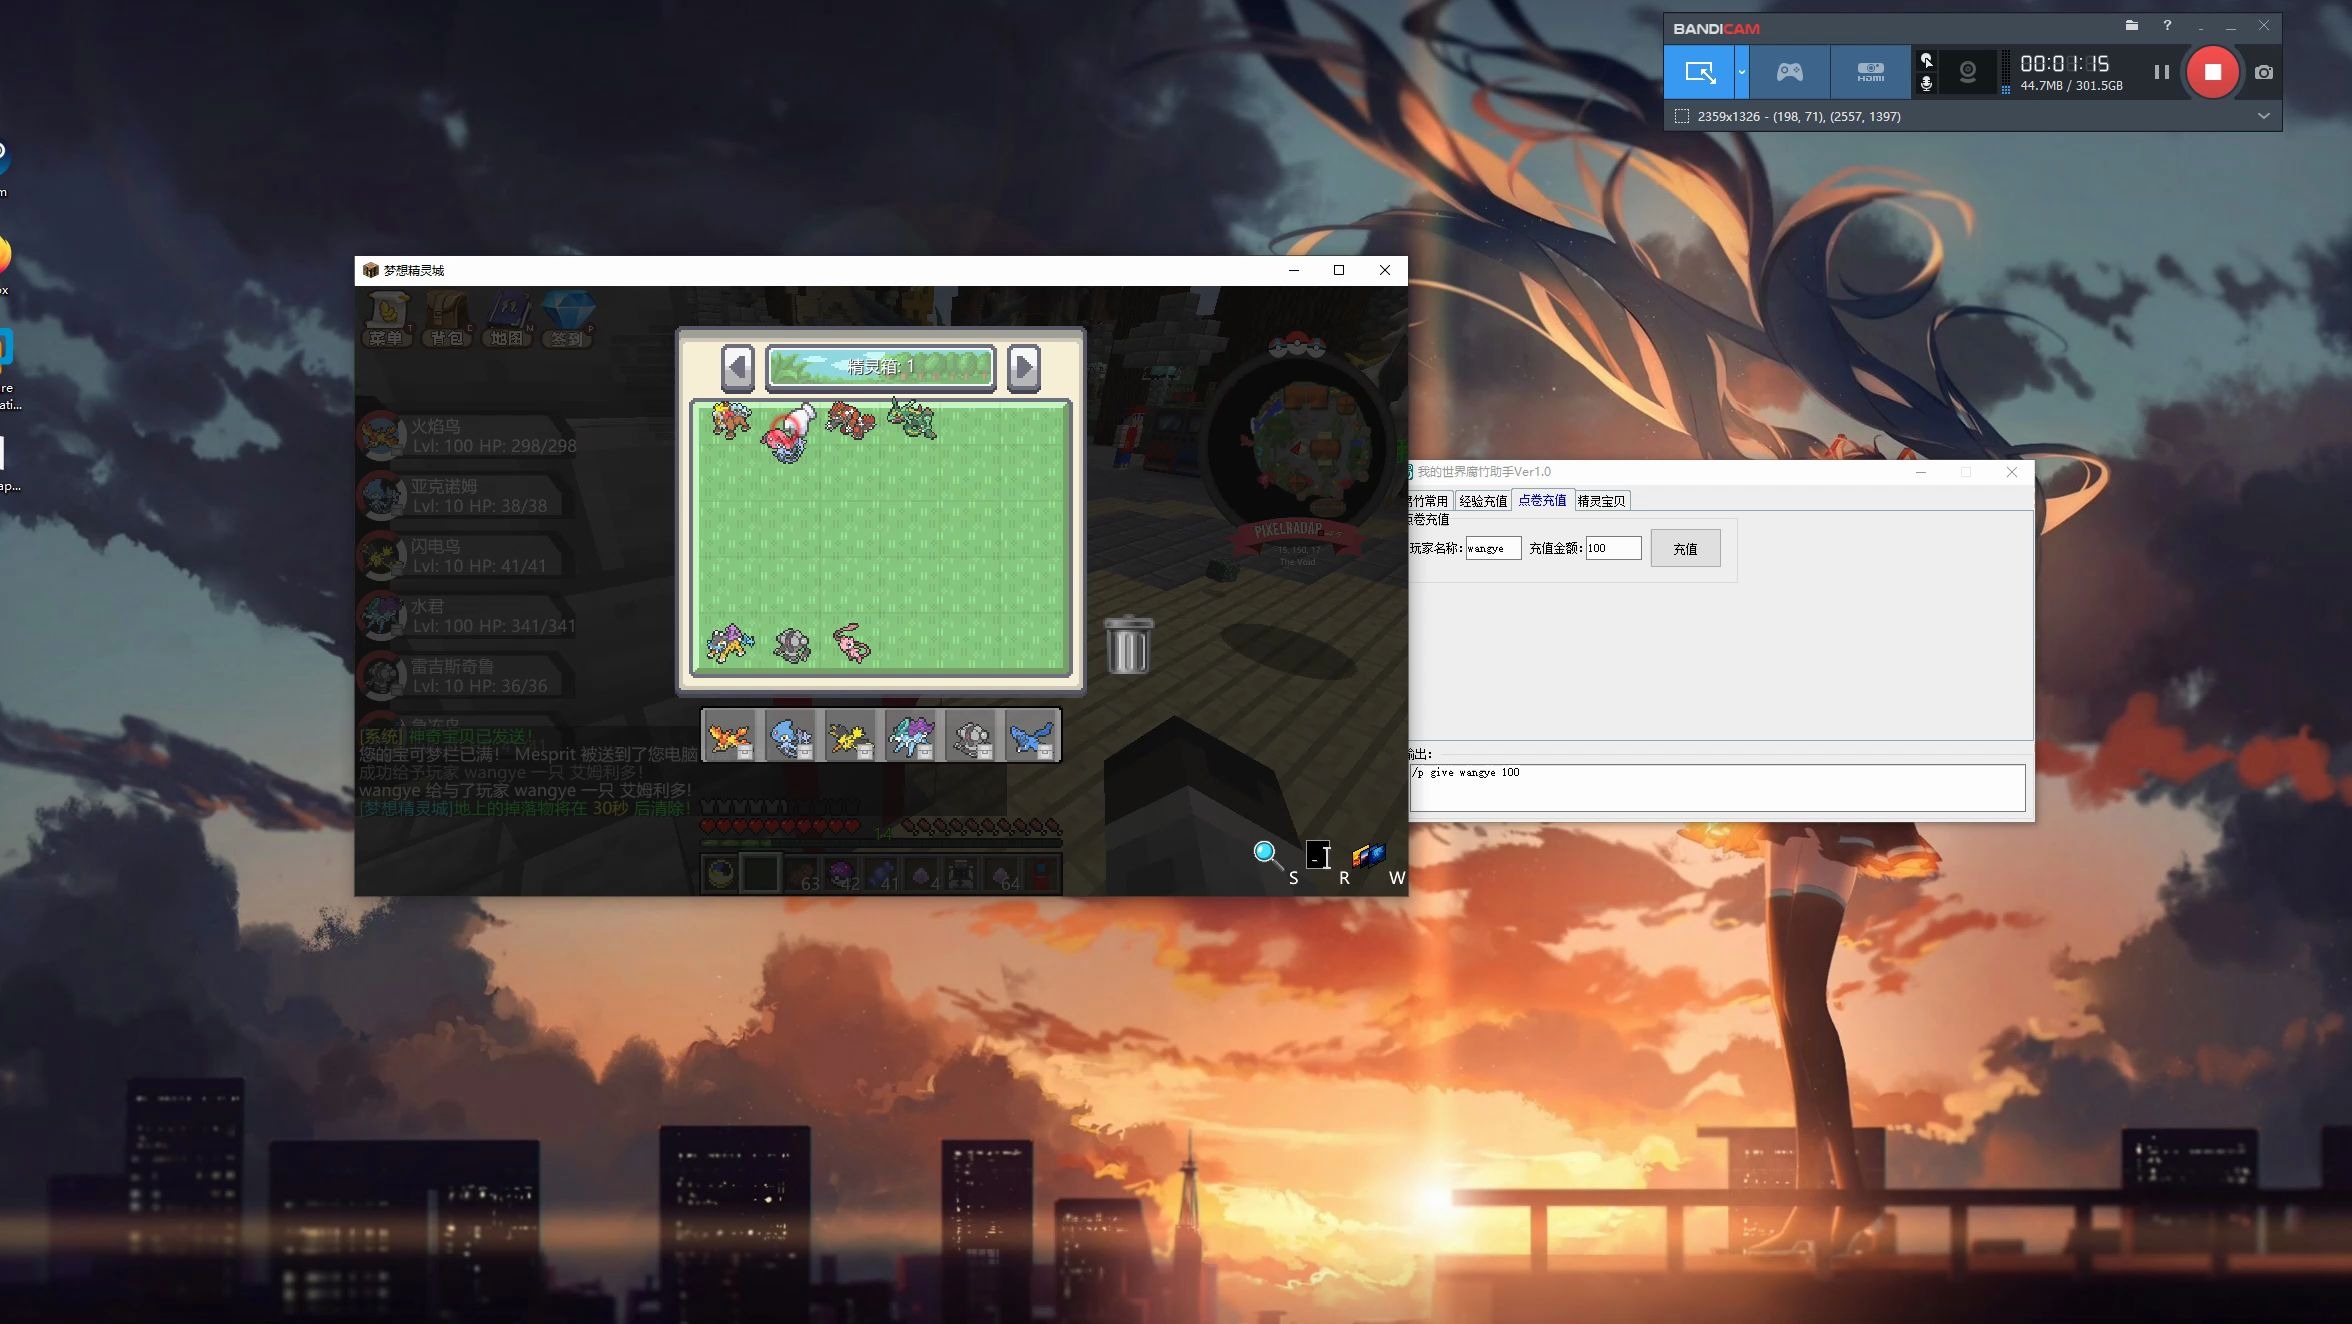Click the 玩家名称 input field
Viewport: 2352px width, 1324px height.
click(1493, 548)
